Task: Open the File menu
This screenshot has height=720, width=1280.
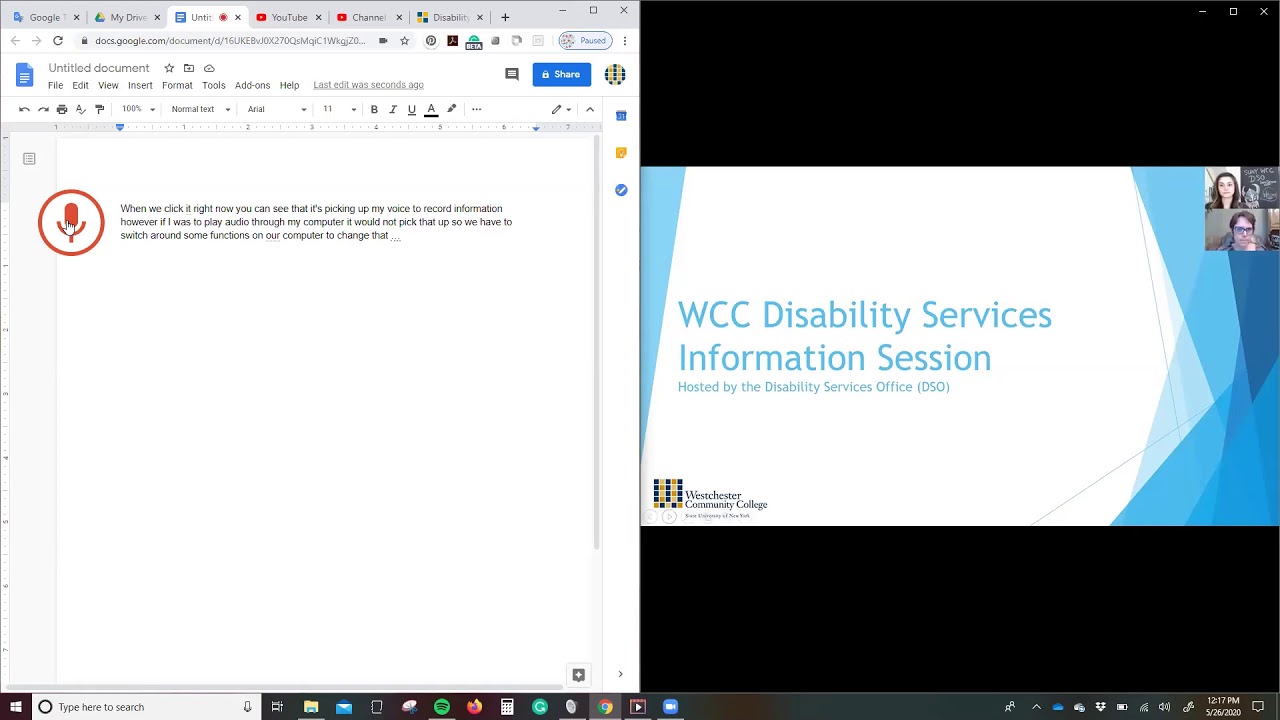Action: [x=55, y=85]
